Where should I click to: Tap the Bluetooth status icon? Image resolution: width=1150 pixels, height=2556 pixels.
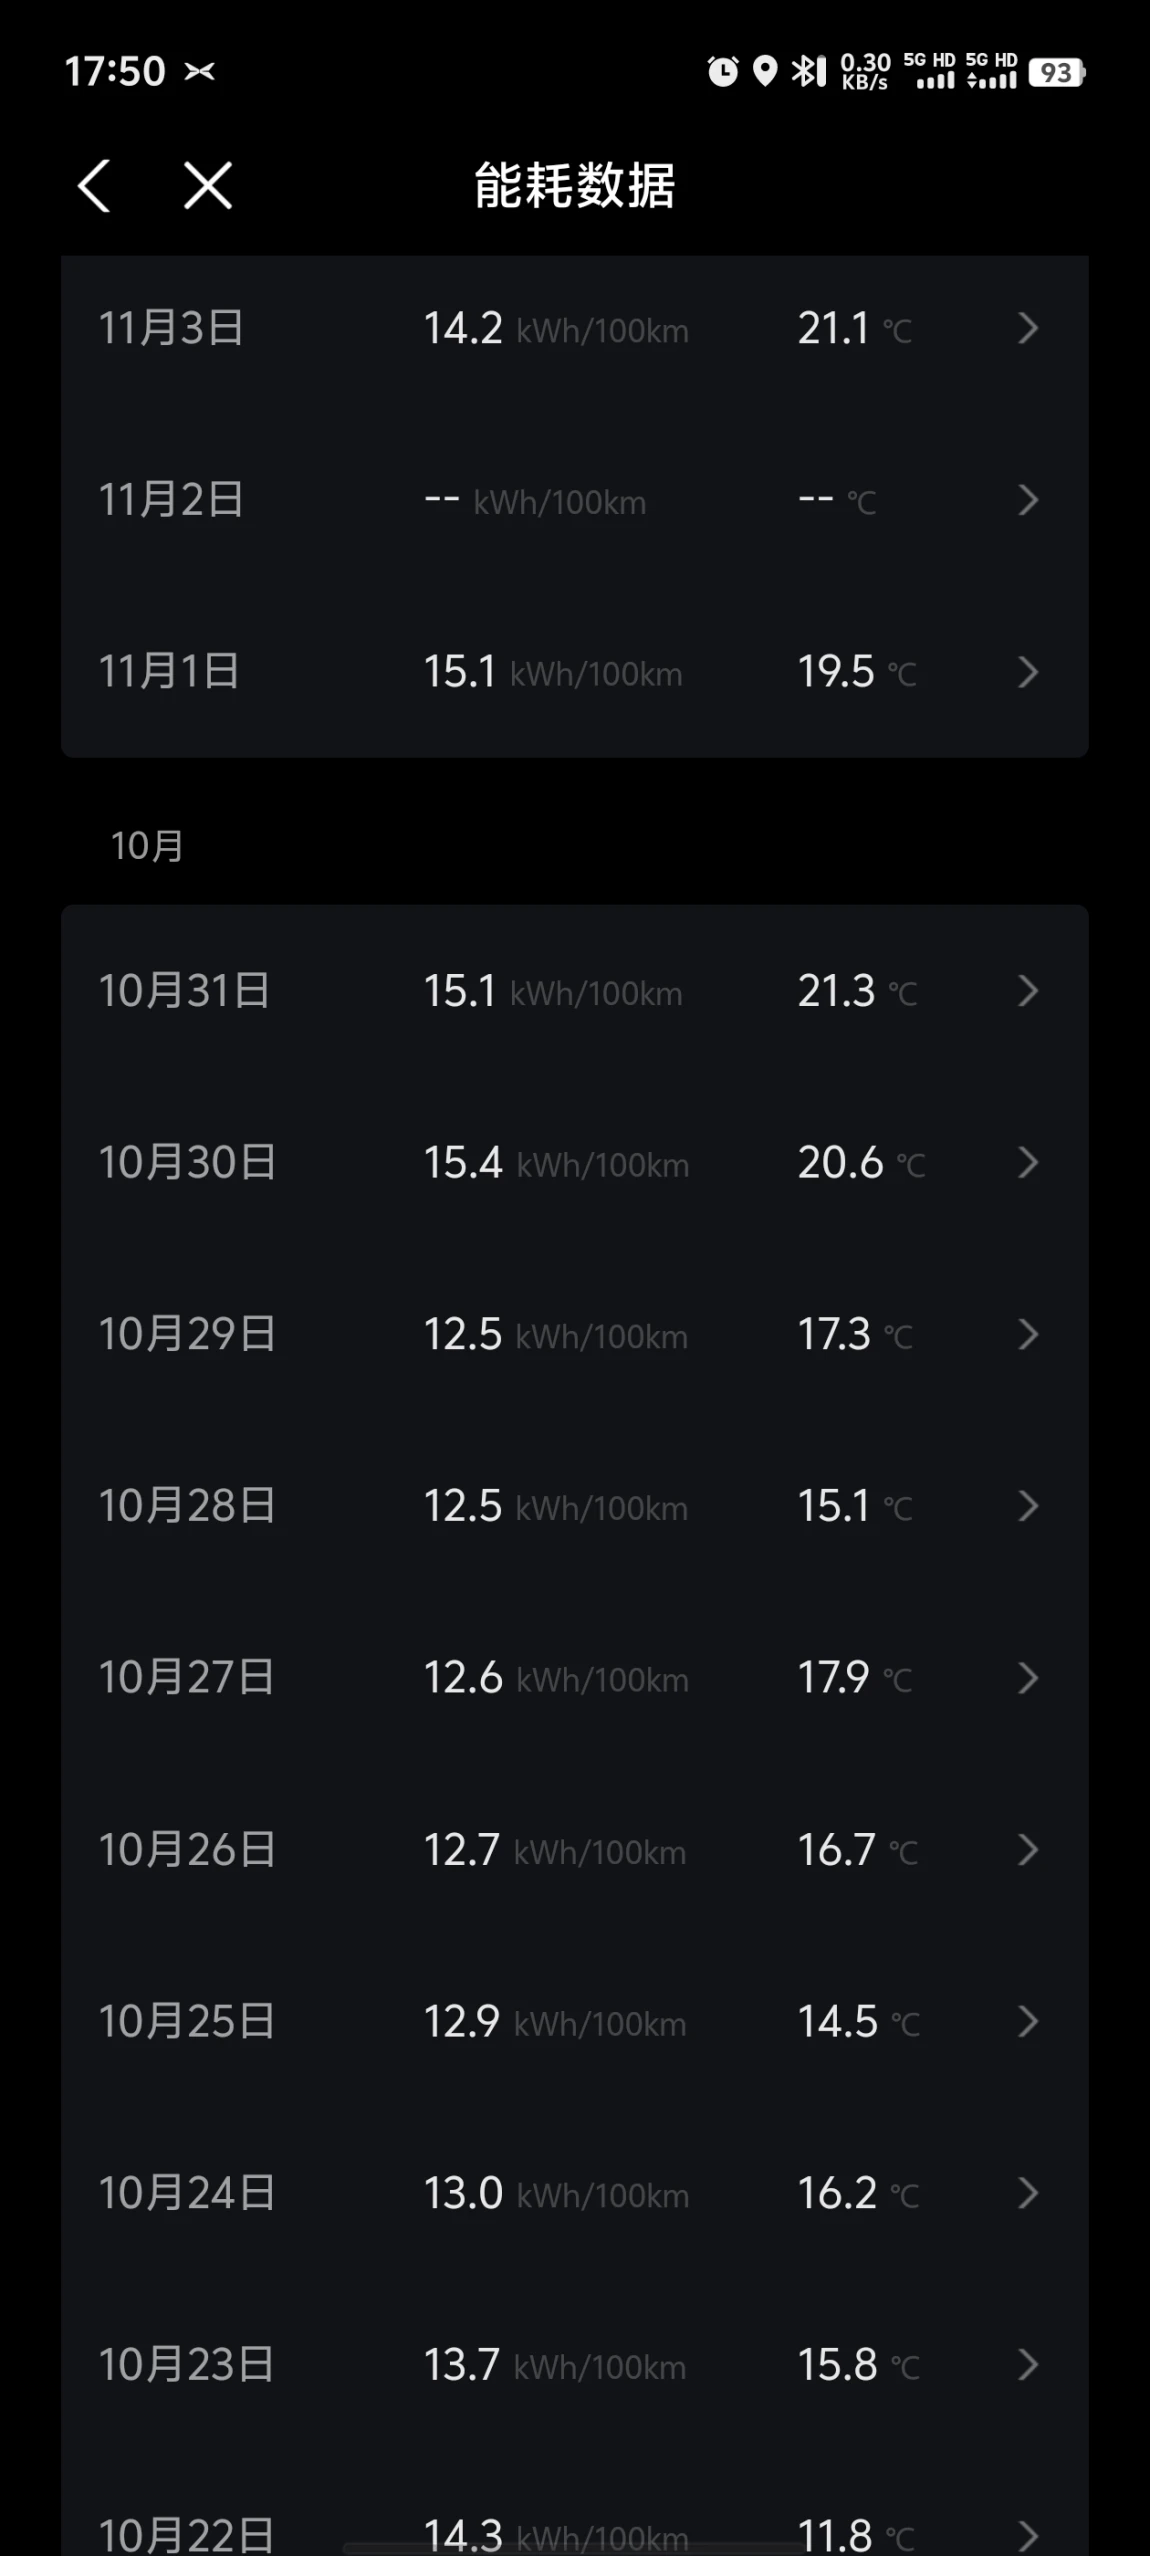(808, 72)
